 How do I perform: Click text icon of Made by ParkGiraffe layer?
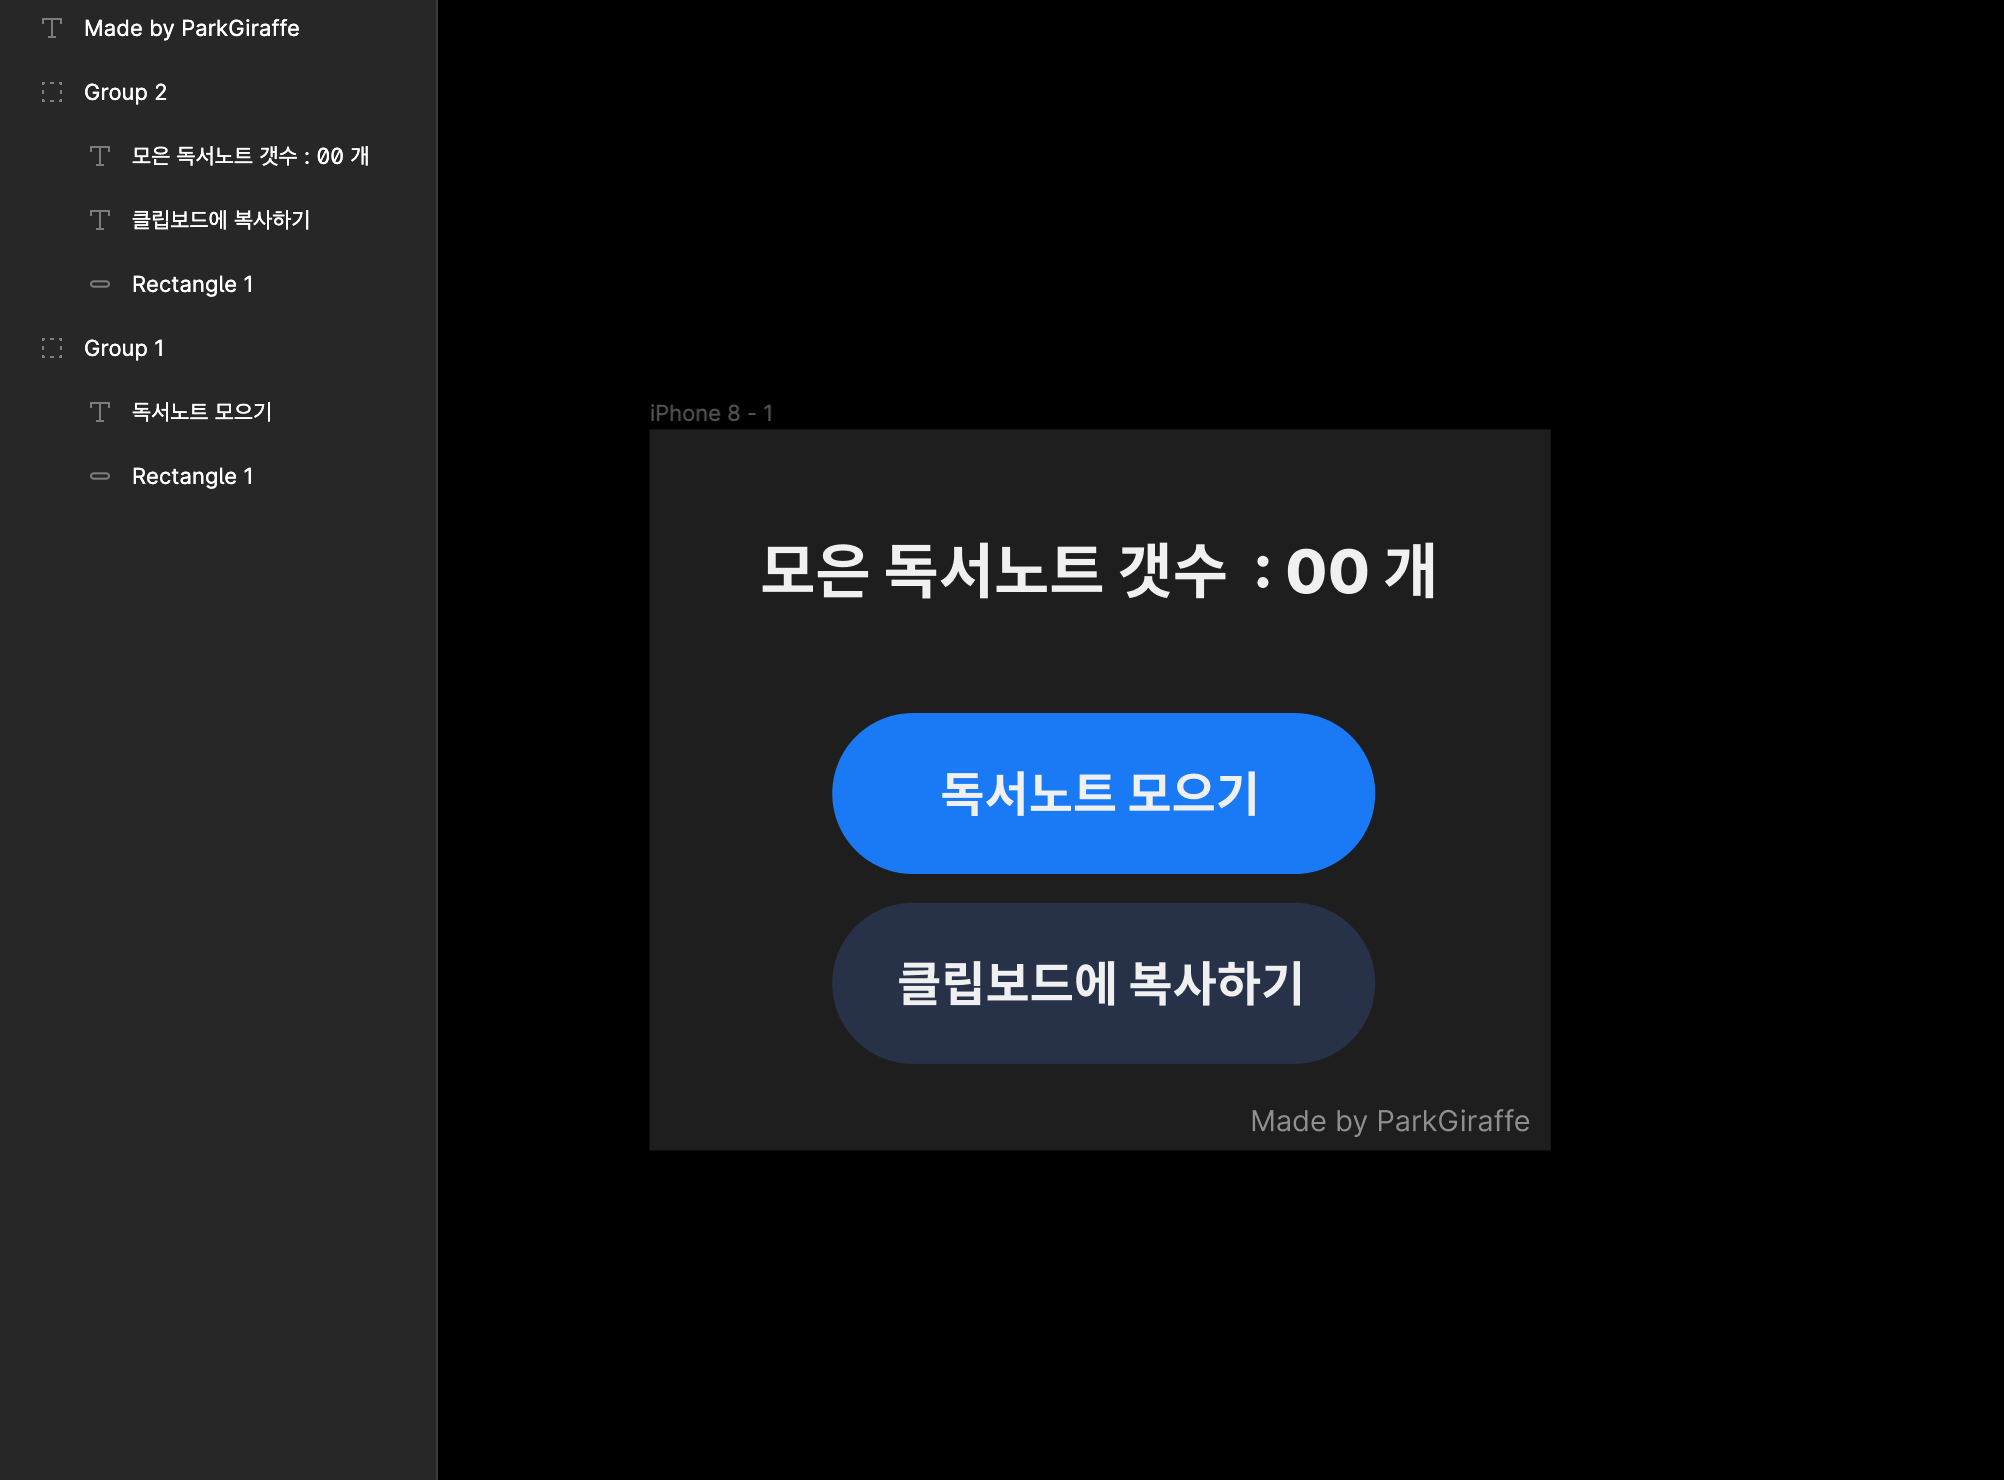click(52, 28)
